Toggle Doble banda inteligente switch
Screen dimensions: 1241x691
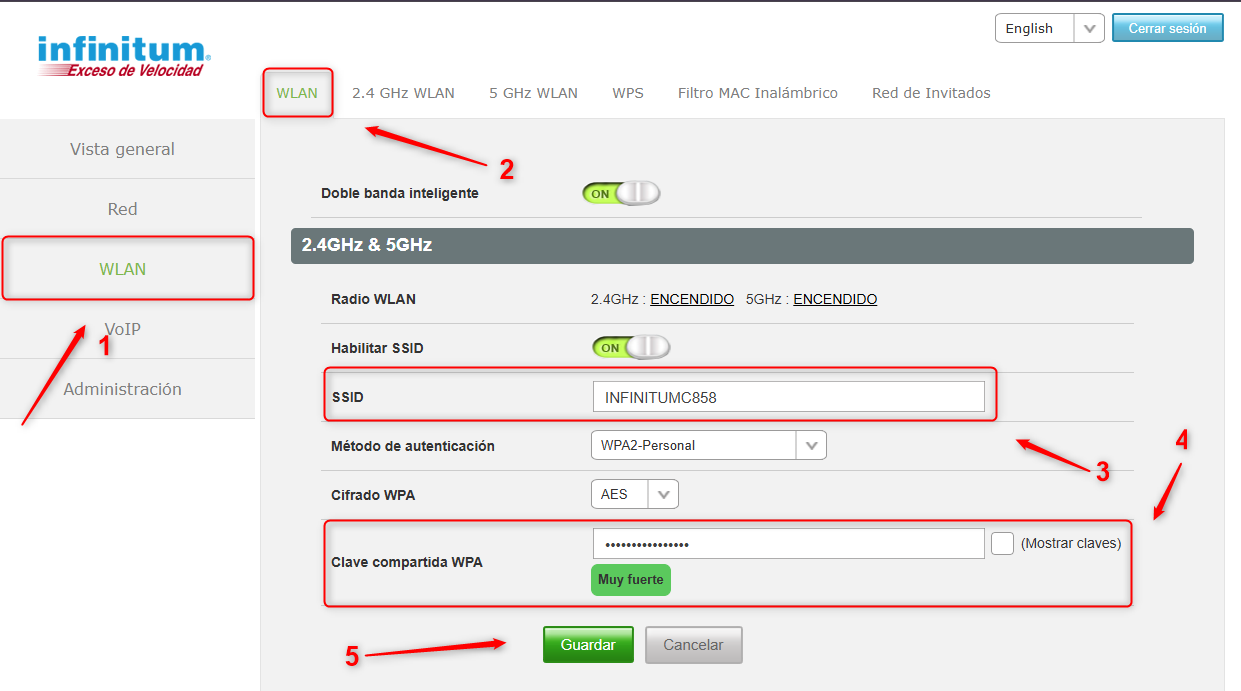[621, 193]
